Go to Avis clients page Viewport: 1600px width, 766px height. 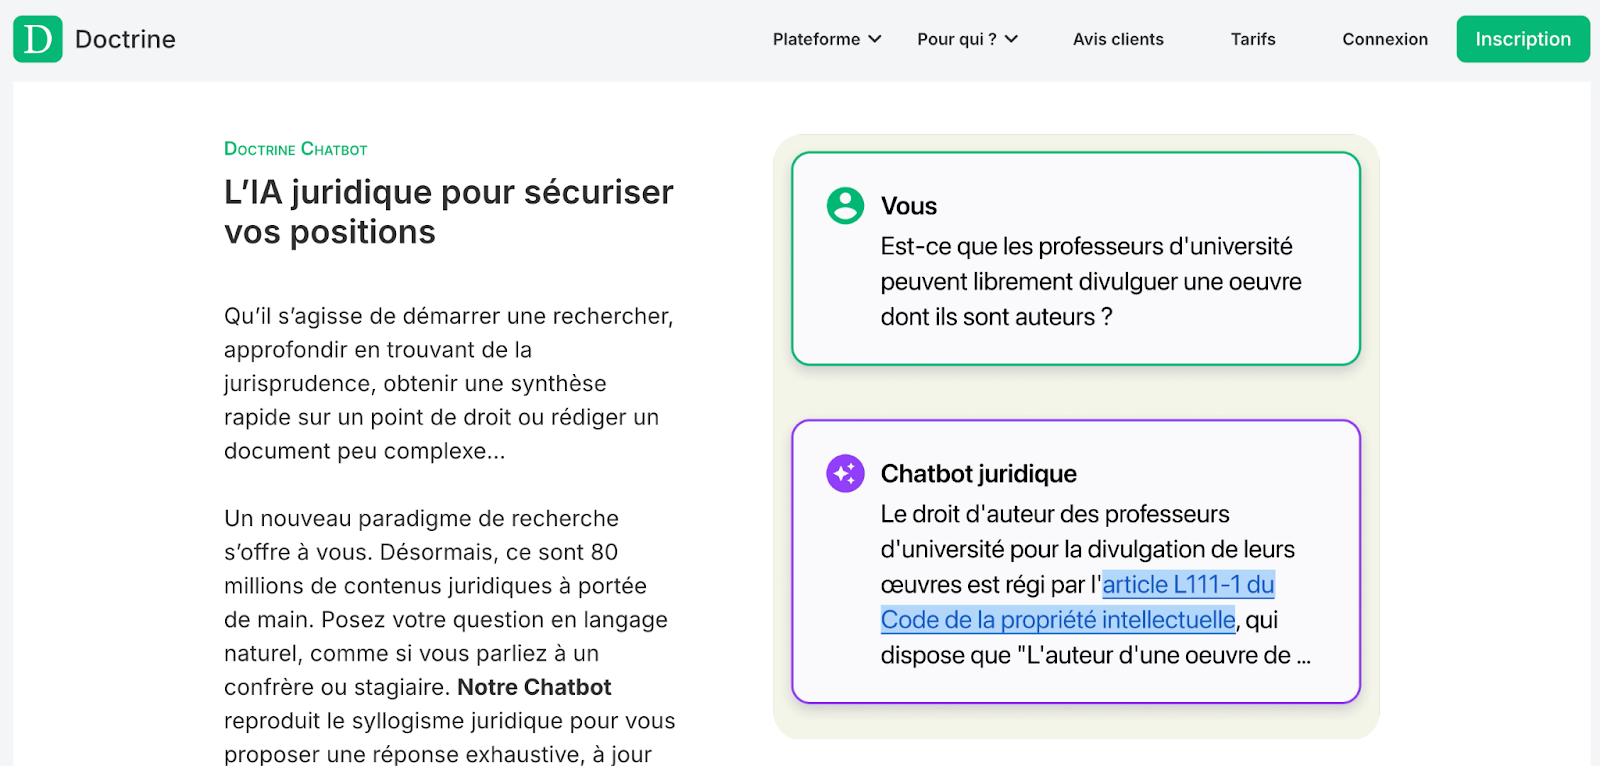1118,39
